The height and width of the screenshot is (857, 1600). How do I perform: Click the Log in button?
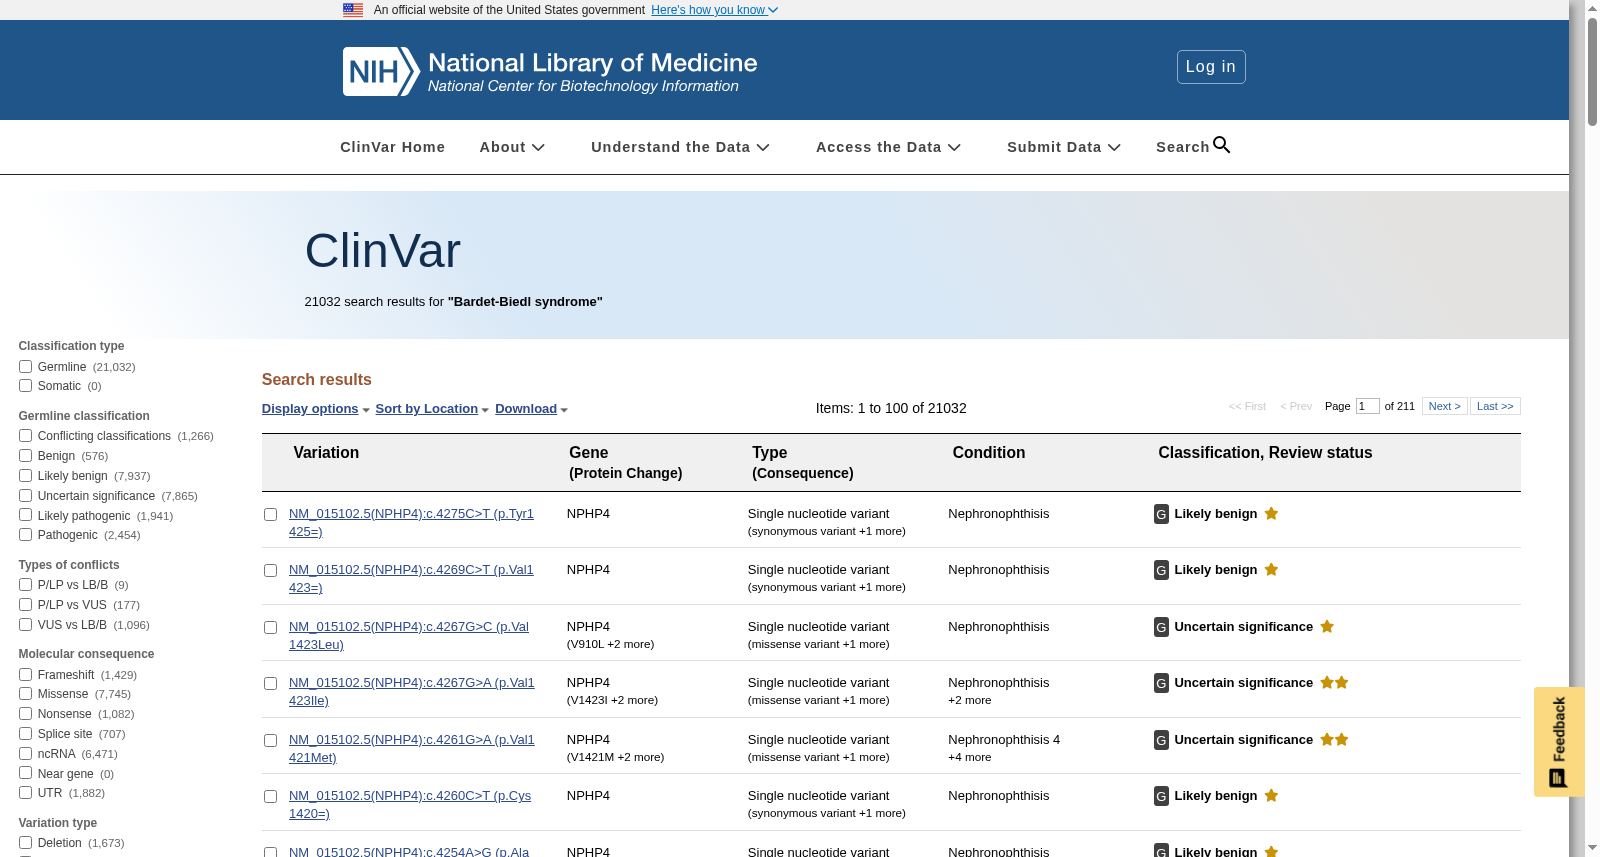(1211, 67)
